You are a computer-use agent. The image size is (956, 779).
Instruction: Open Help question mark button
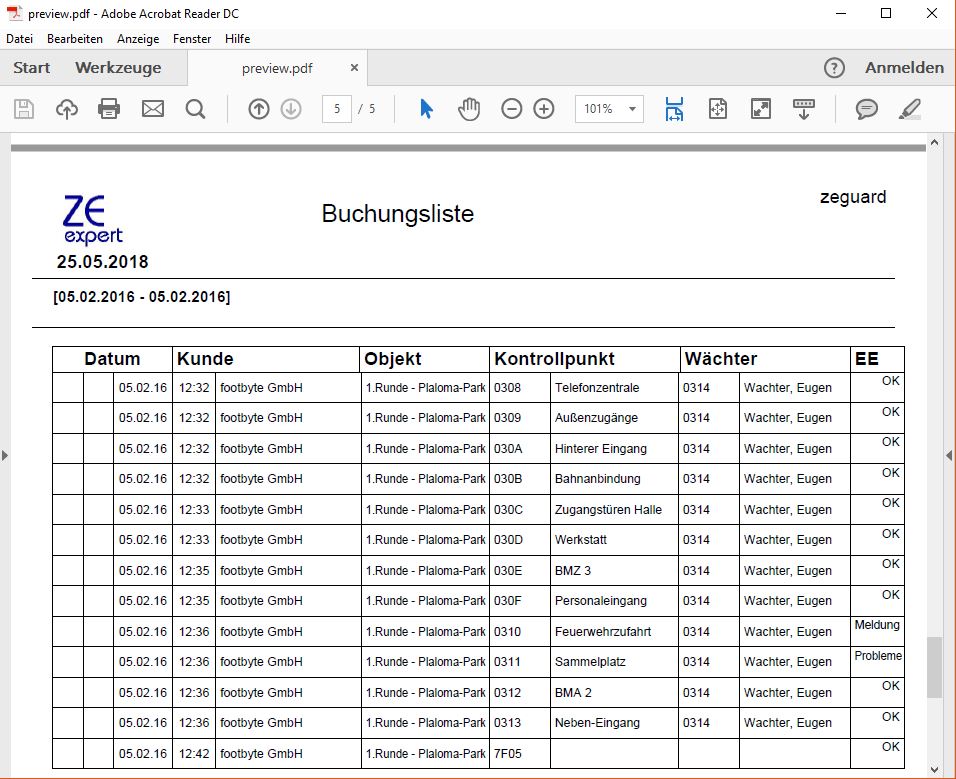coord(835,68)
